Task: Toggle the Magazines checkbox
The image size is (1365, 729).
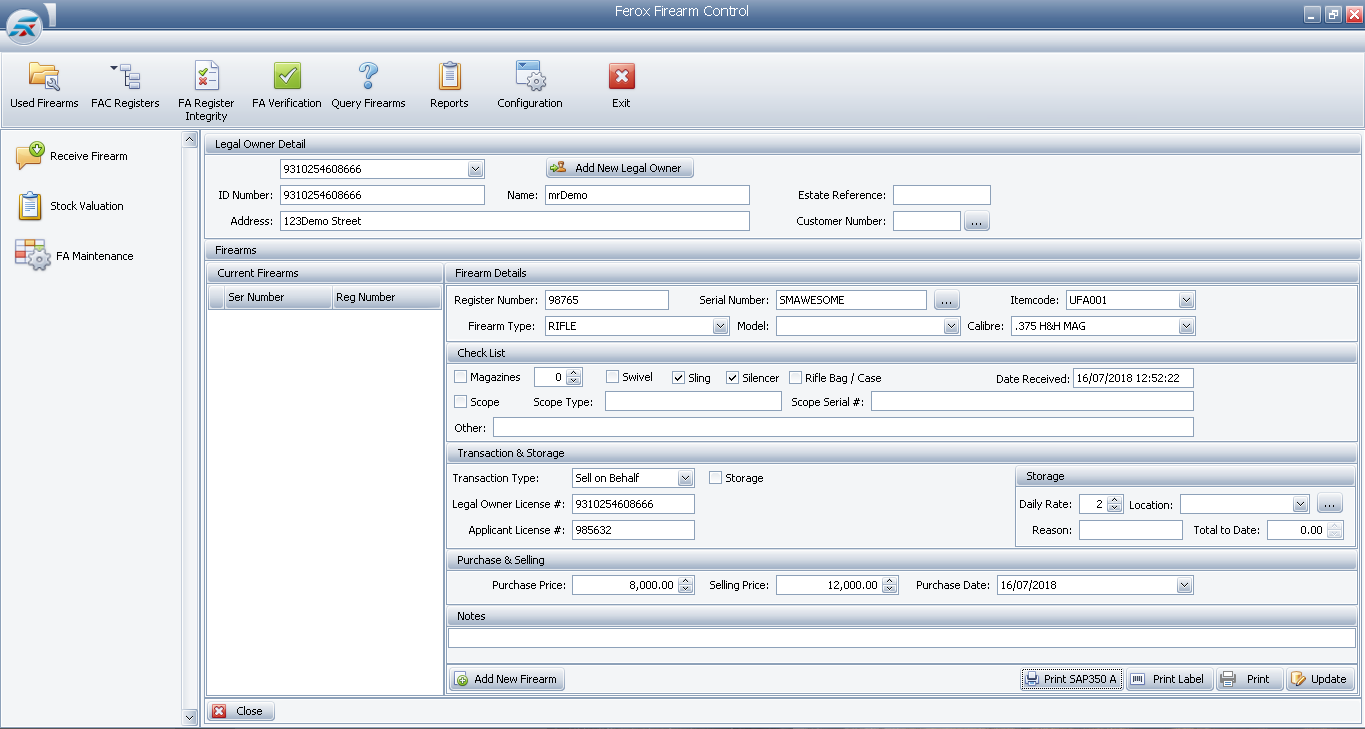Action: click(x=461, y=377)
